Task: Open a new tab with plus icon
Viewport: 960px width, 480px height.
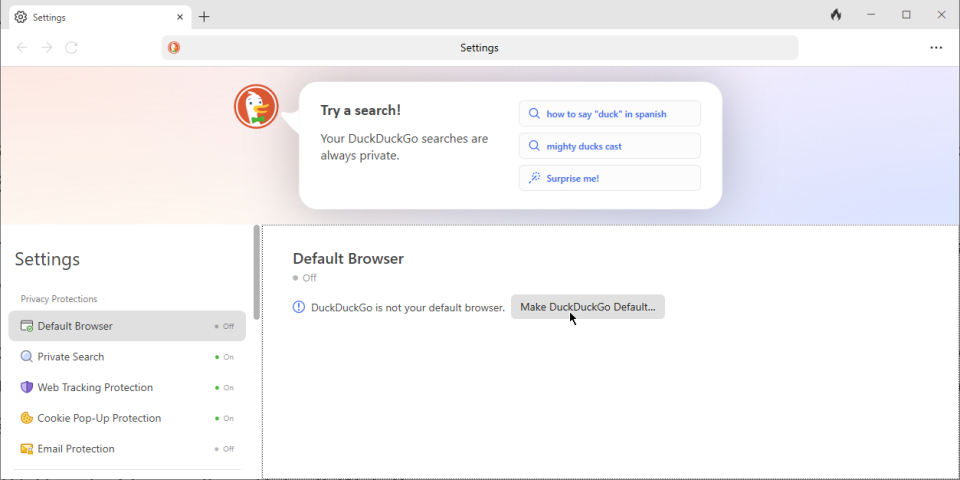Action: click(x=204, y=17)
